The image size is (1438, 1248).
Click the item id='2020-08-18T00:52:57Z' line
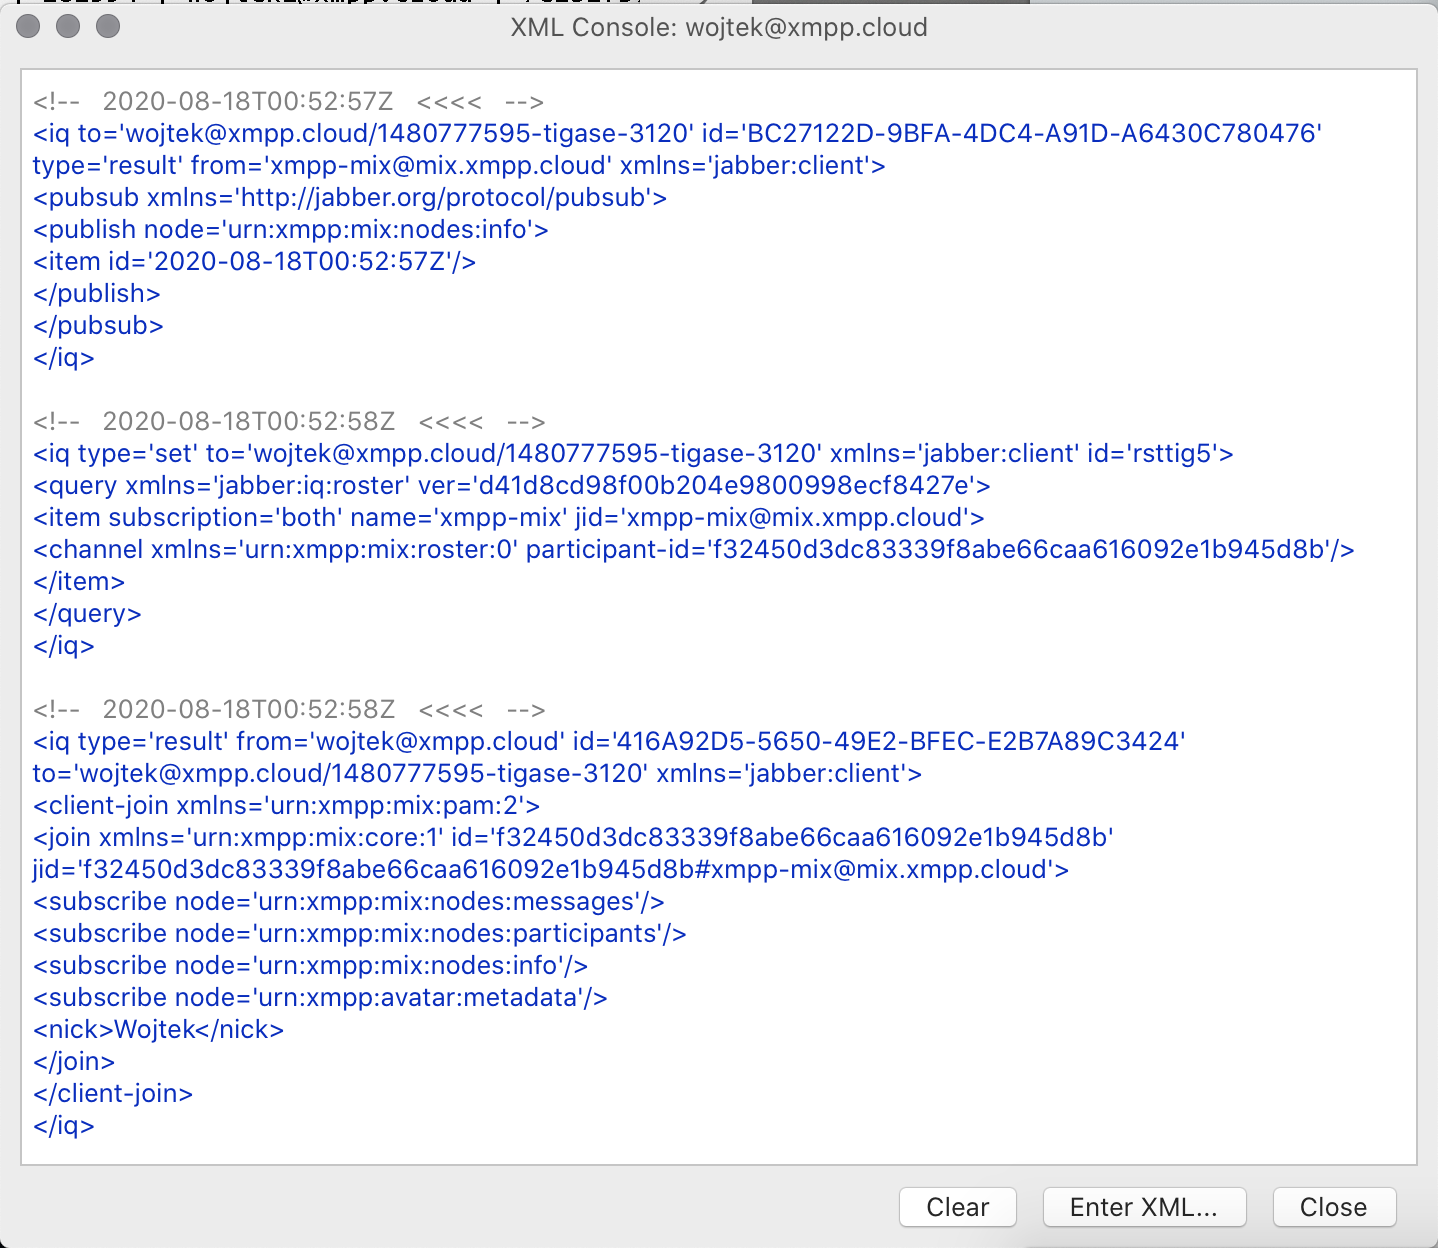coord(254,262)
